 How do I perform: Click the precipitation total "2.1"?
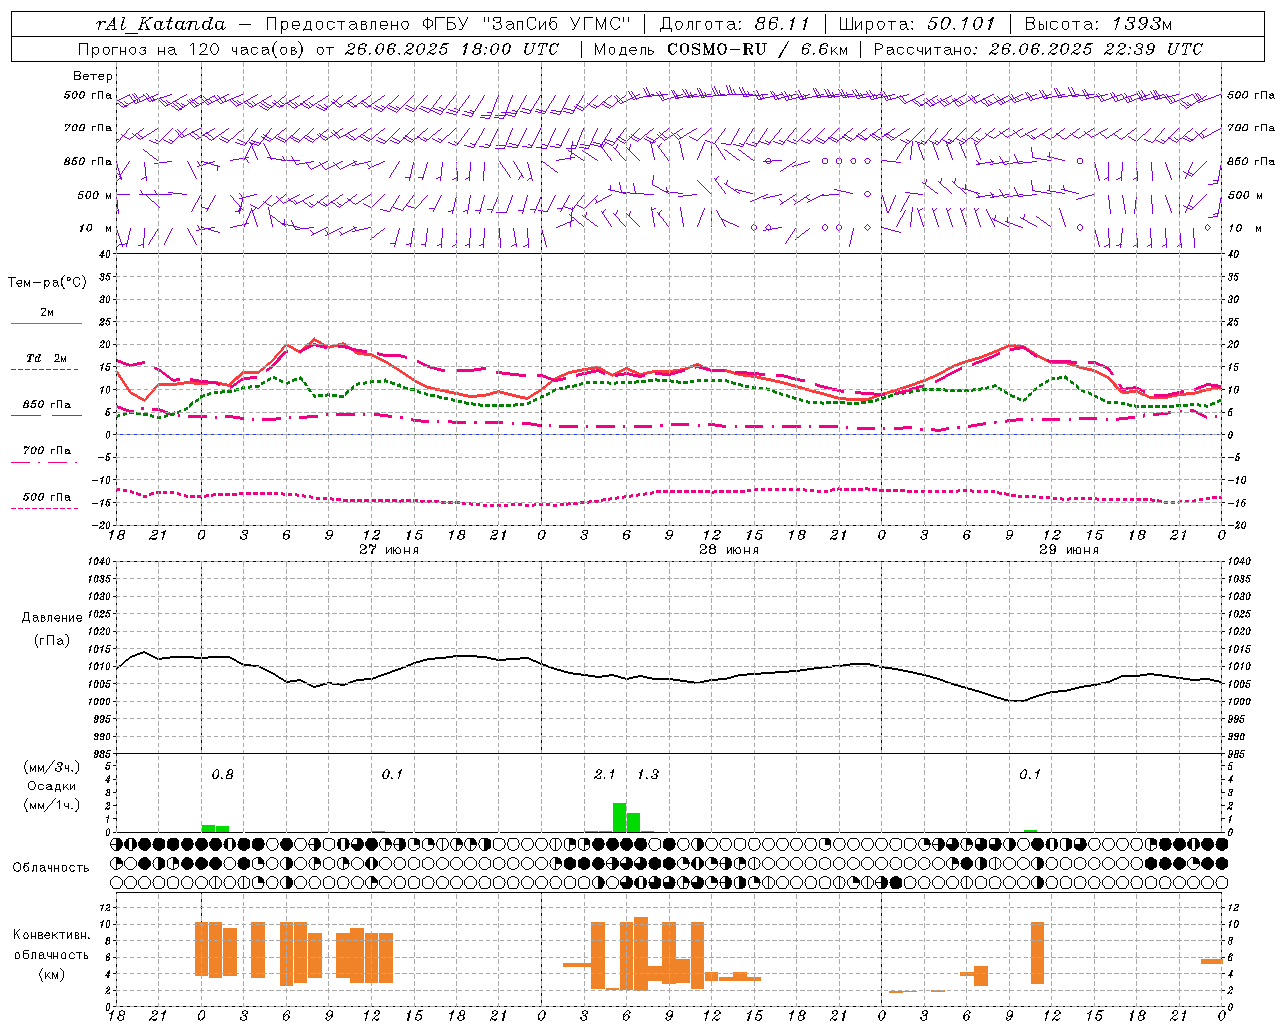coord(604,775)
